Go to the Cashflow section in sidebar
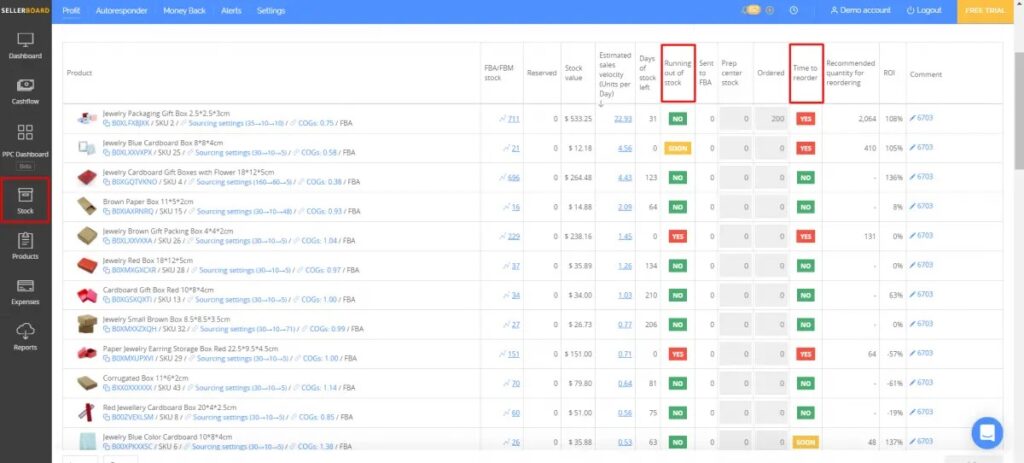The height and width of the screenshot is (463, 1024). [x=26, y=91]
